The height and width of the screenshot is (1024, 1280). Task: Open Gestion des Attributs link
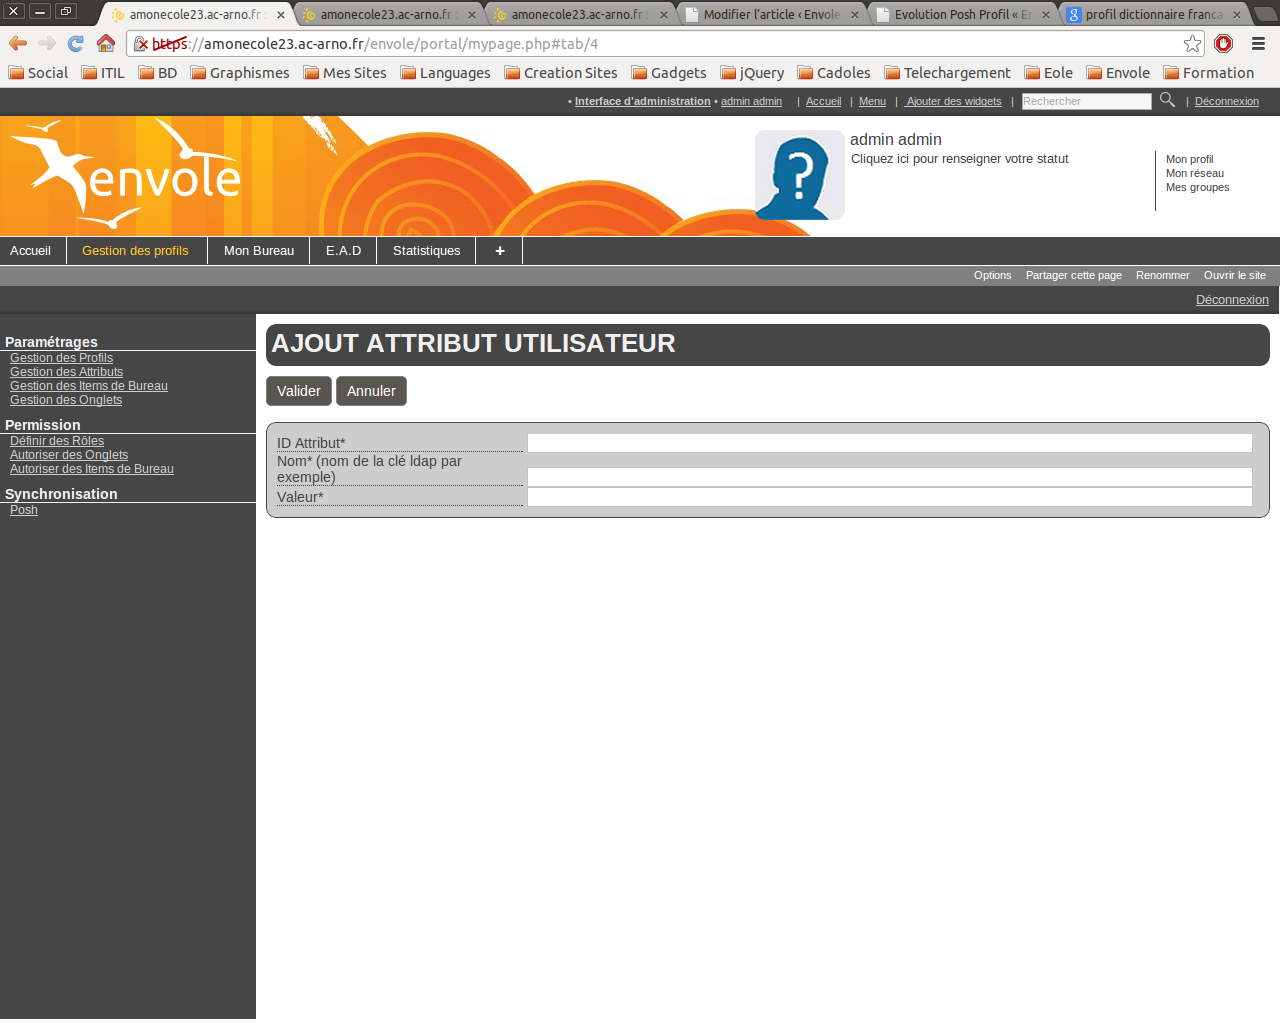tap(66, 372)
